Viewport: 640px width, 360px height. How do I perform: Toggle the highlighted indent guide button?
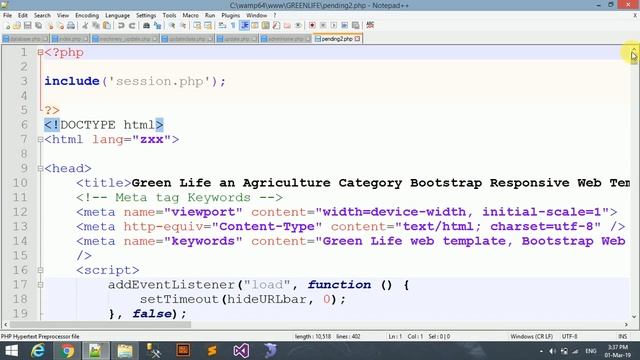pyautogui.click(x=244, y=25)
